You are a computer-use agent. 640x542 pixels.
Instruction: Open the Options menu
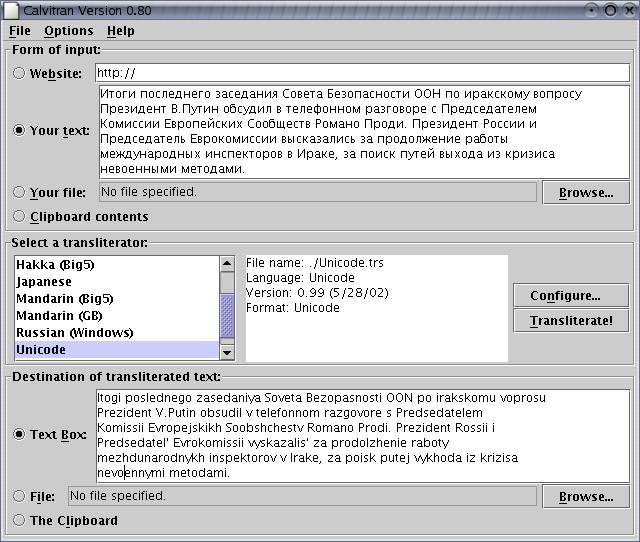pos(68,31)
